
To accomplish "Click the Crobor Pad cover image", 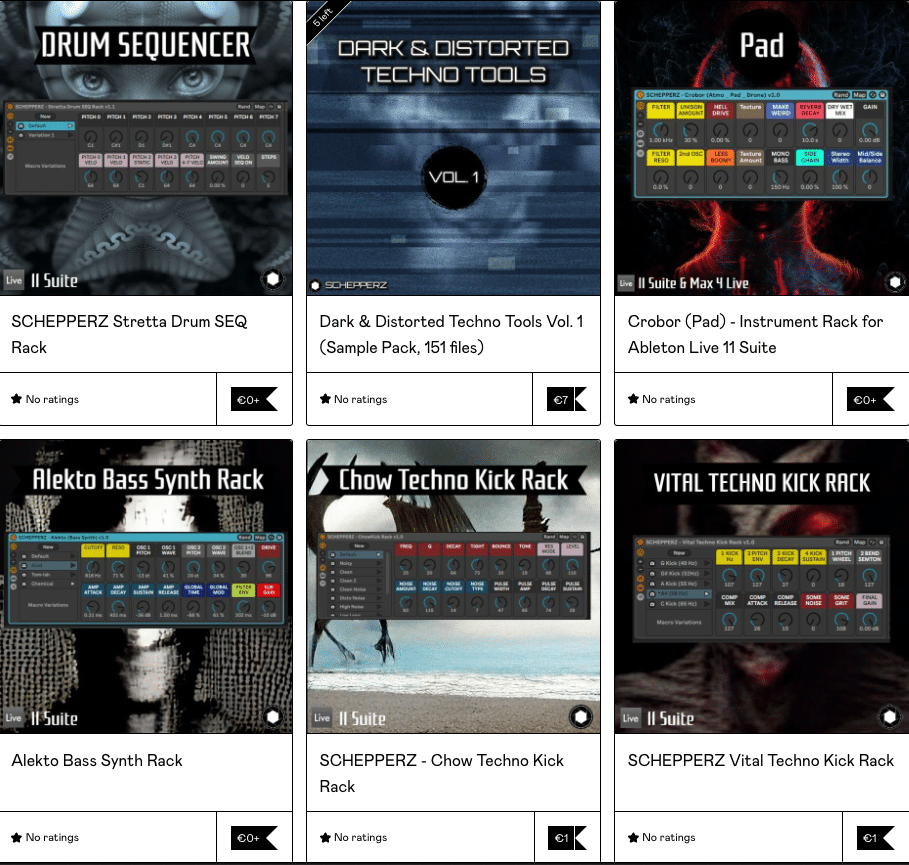I will point(762,148).
